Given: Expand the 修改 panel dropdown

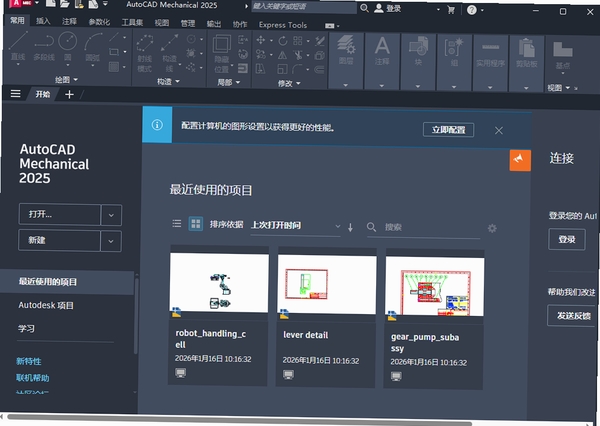Looking at the screenshot, I should (x=289, y=83).
